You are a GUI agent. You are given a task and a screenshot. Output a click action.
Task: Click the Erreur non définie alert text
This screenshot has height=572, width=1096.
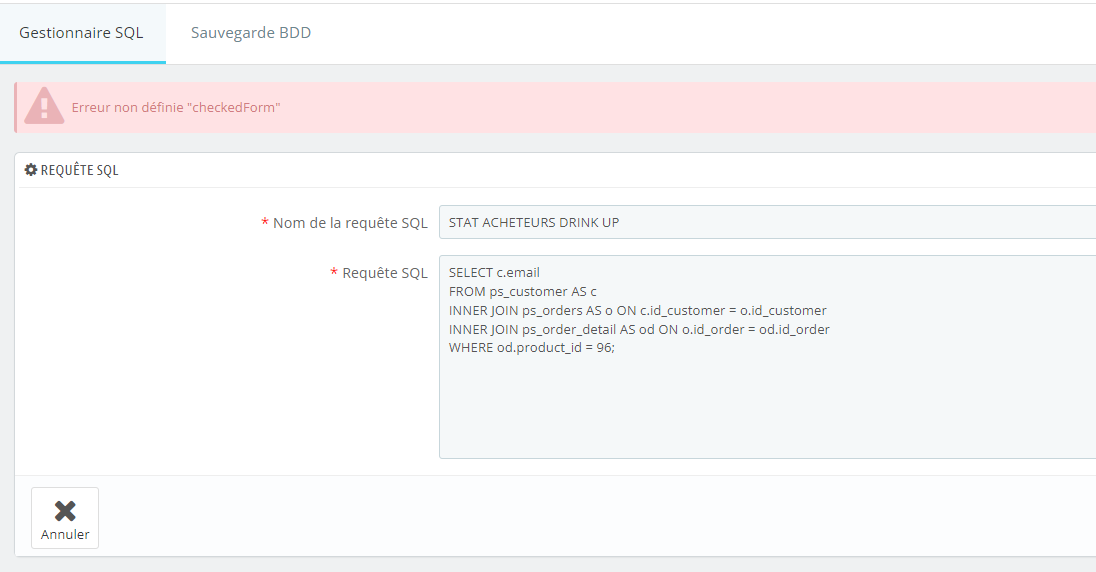click(x=176, y=108)
